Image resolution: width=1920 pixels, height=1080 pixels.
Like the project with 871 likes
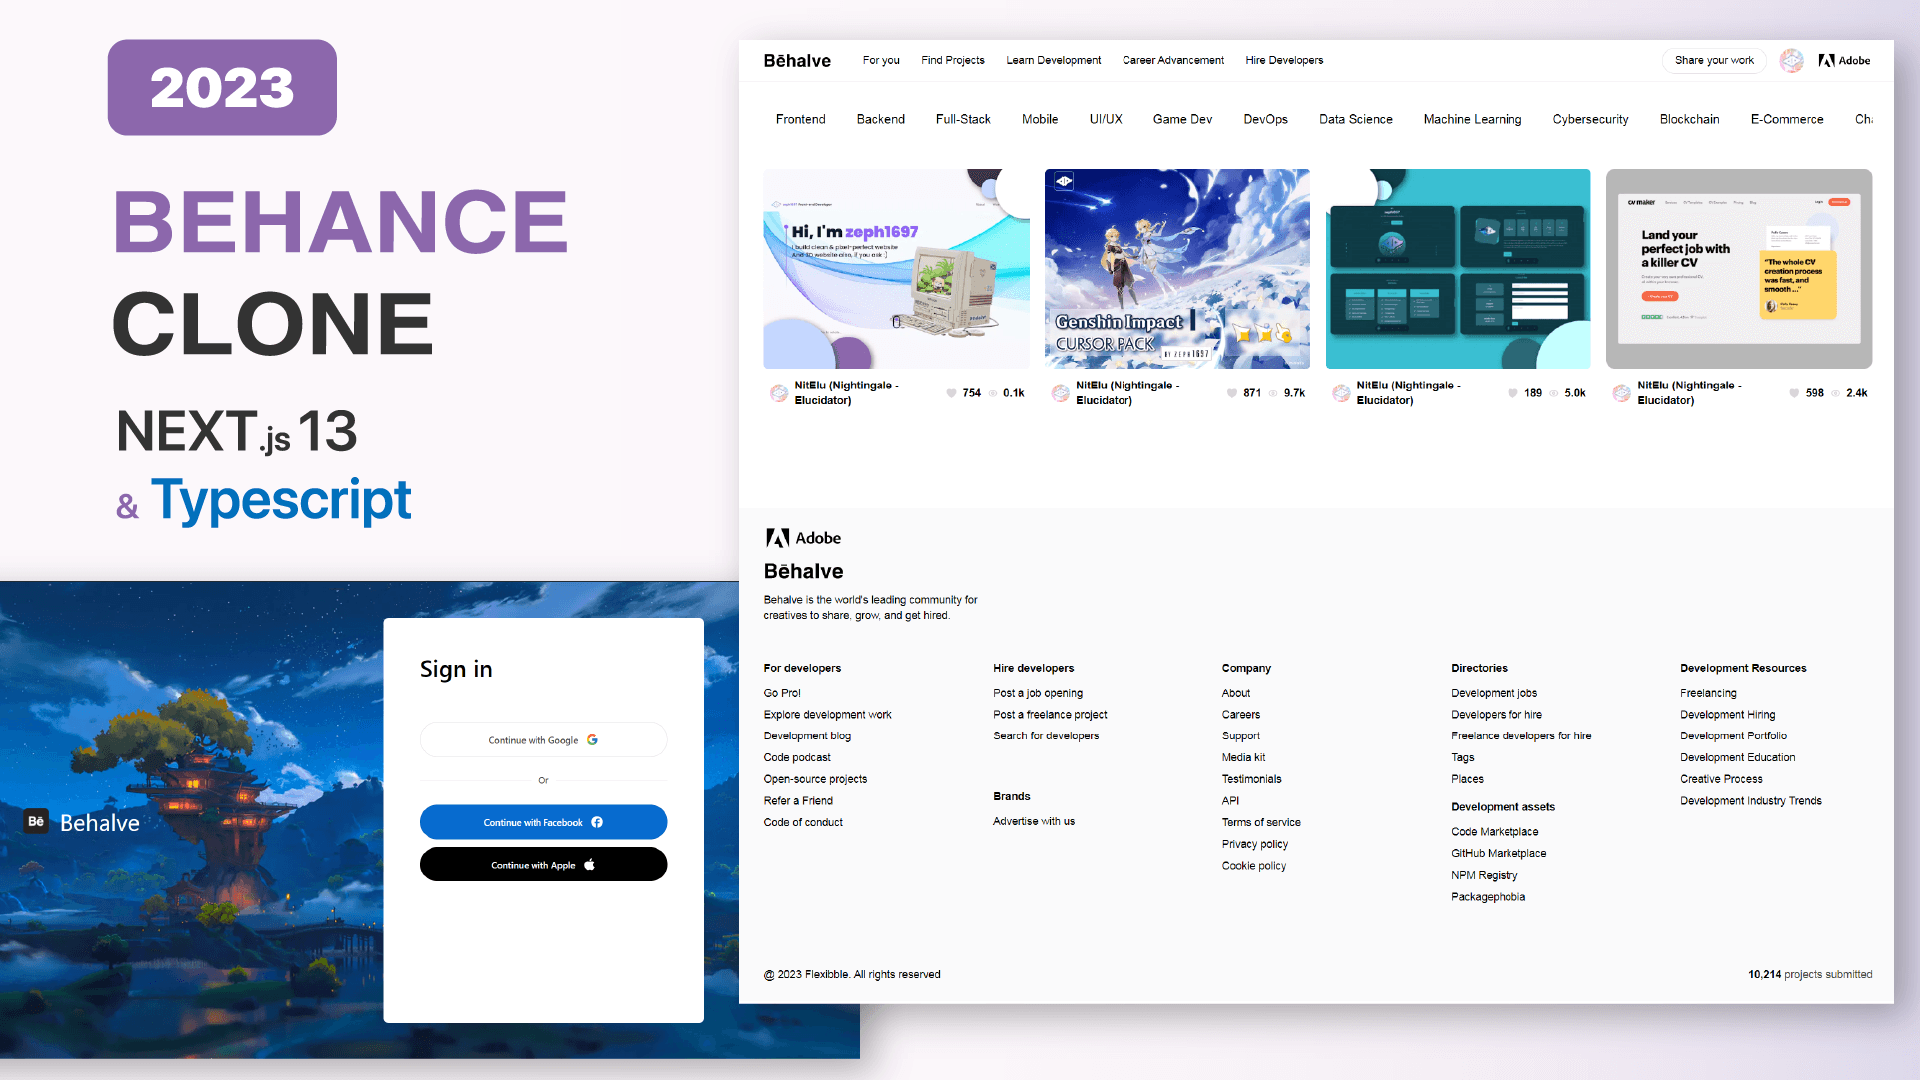(1232, 393)
